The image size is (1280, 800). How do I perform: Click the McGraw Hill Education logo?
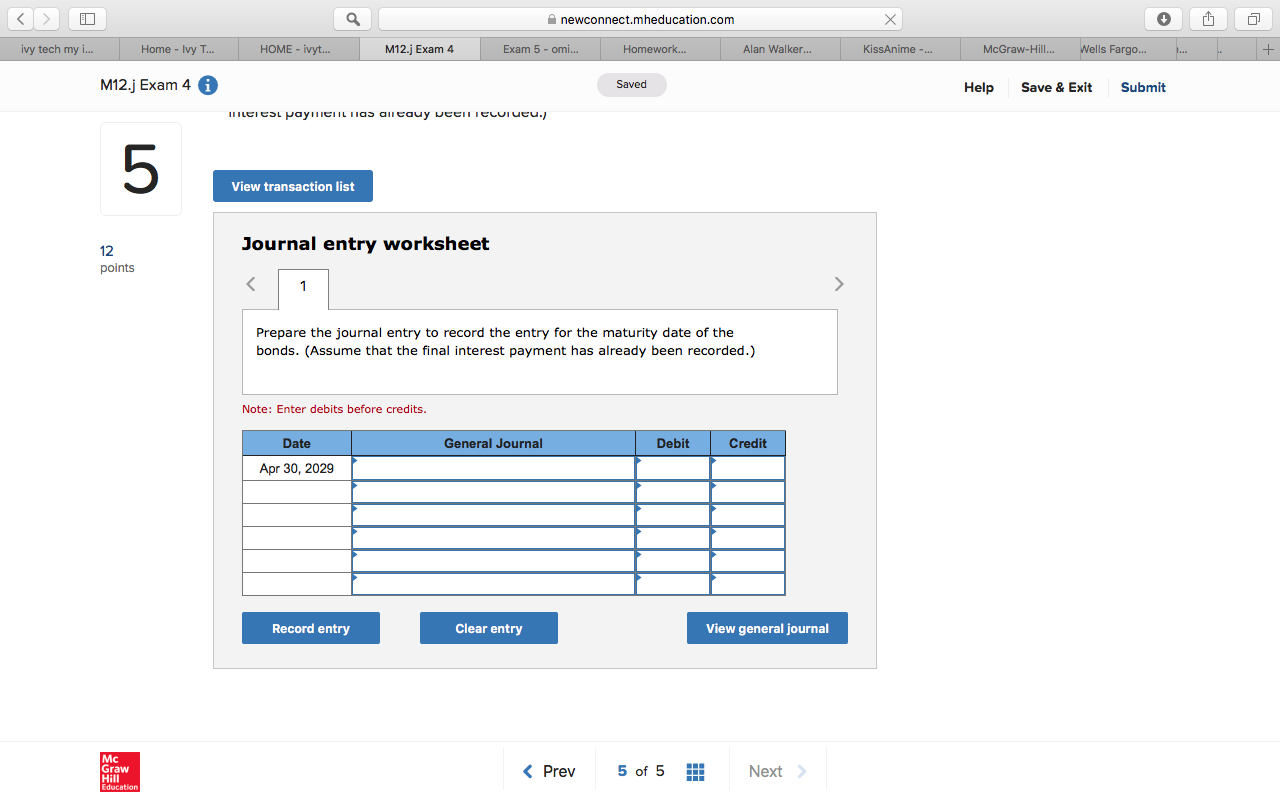tap(120, 772)
